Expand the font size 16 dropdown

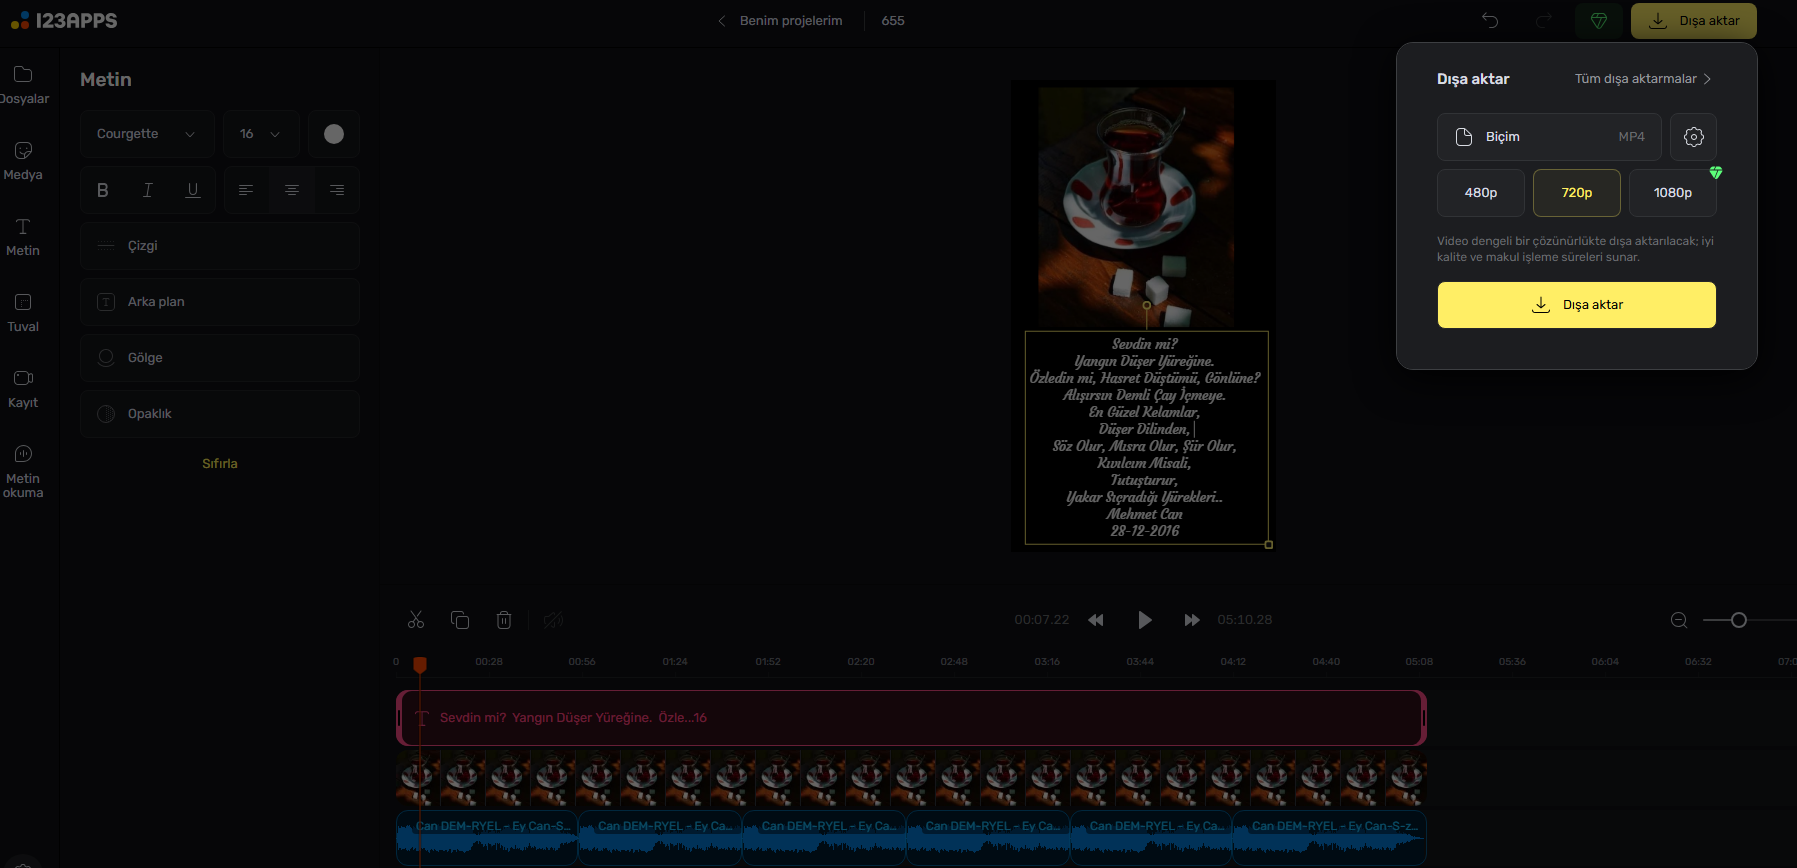click(x=260, y=134)
